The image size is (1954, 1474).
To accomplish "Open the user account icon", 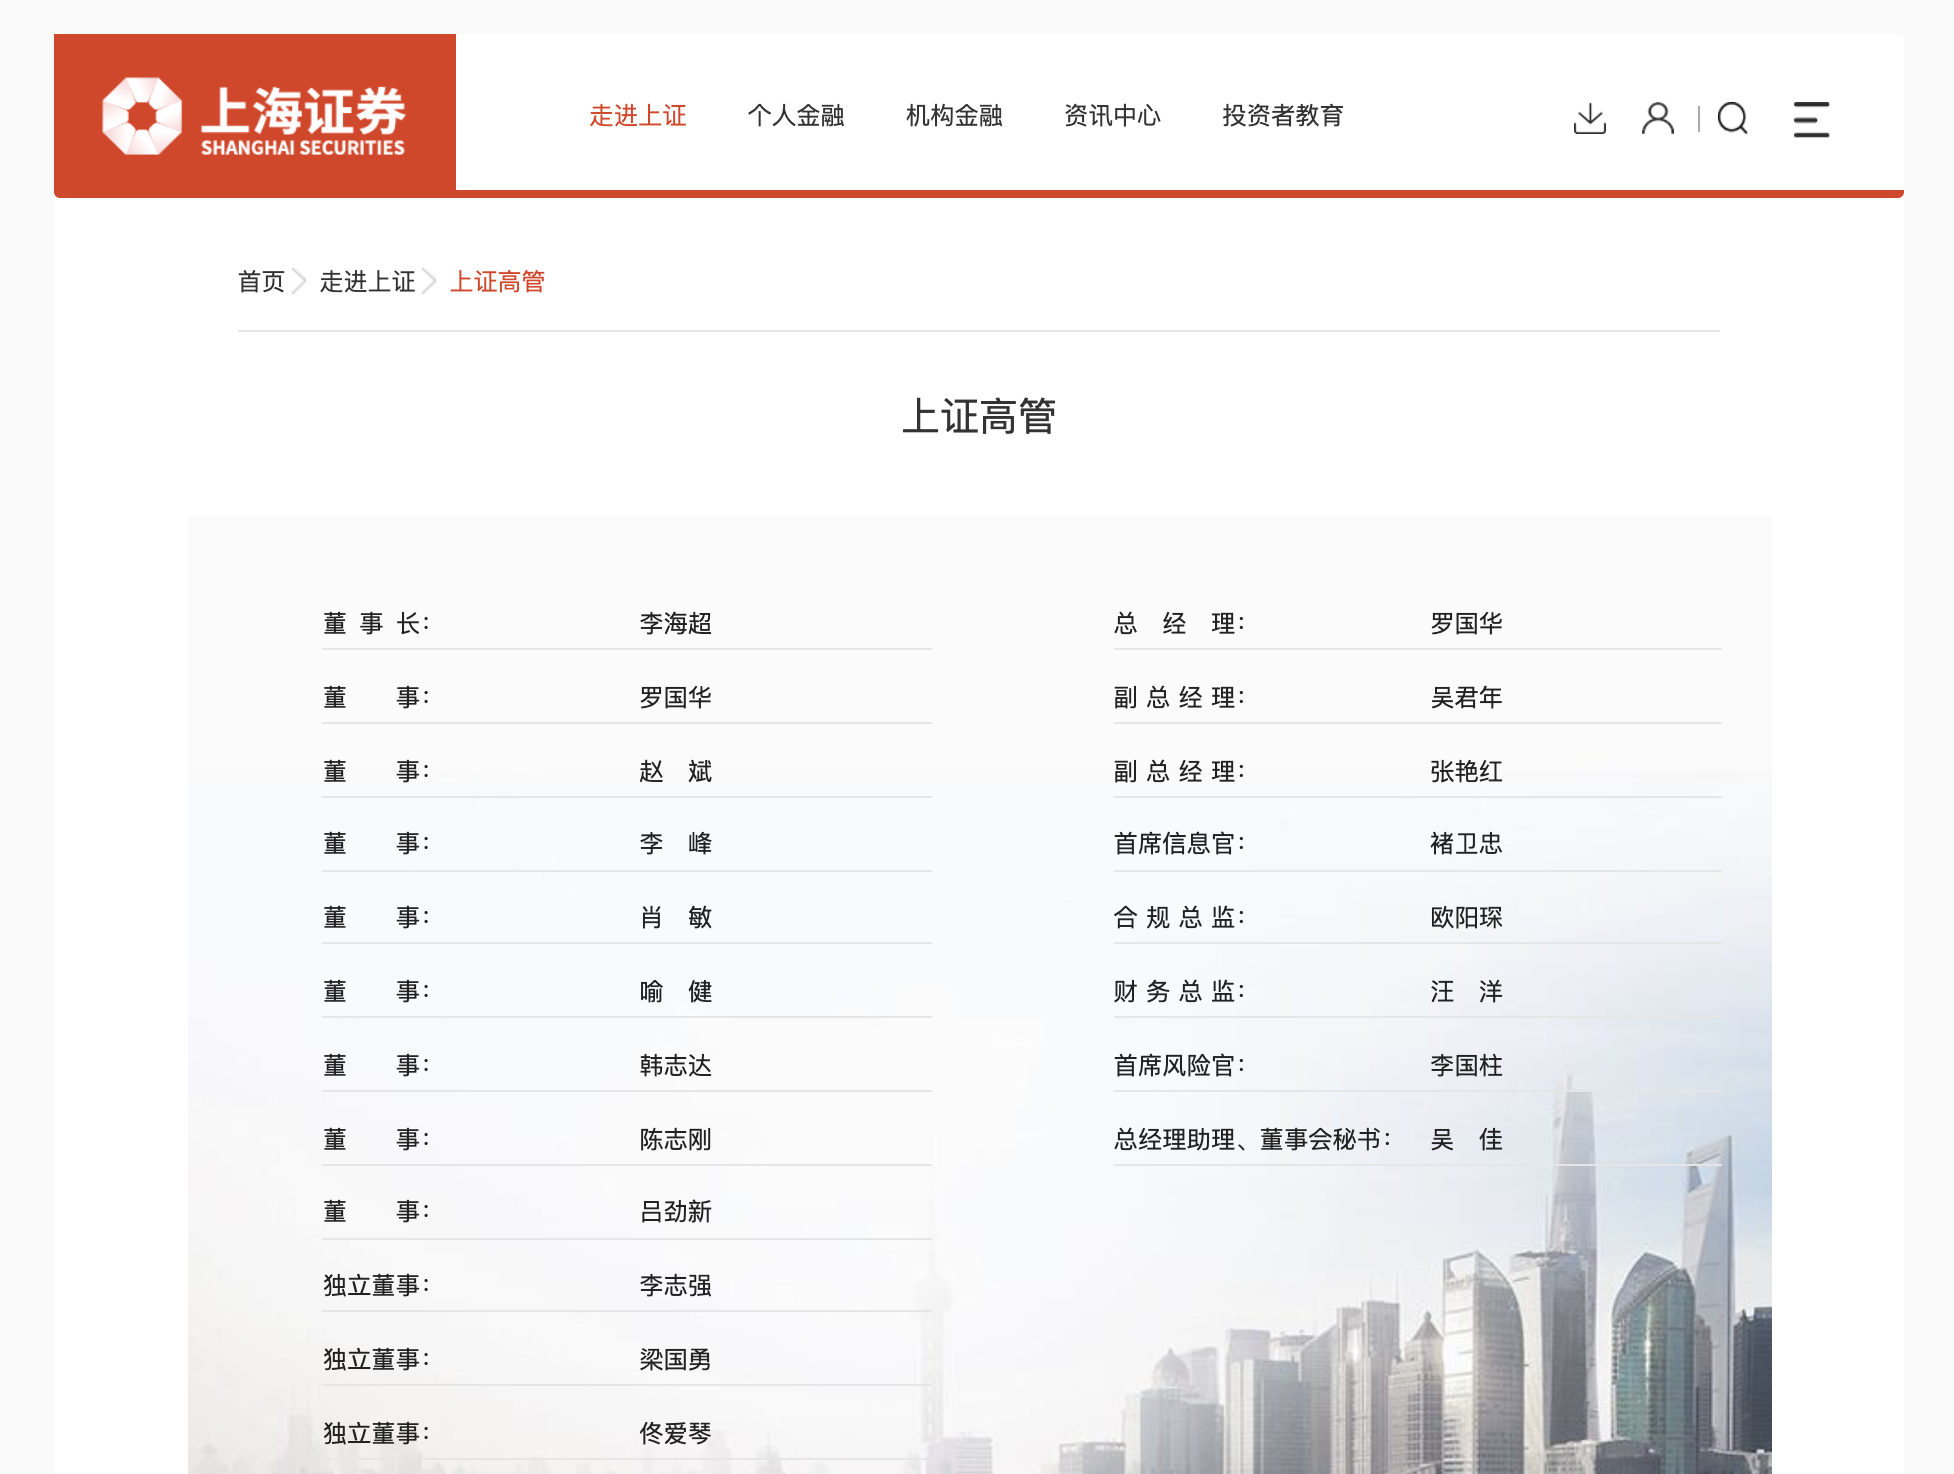I will [x=1657, y=119].
